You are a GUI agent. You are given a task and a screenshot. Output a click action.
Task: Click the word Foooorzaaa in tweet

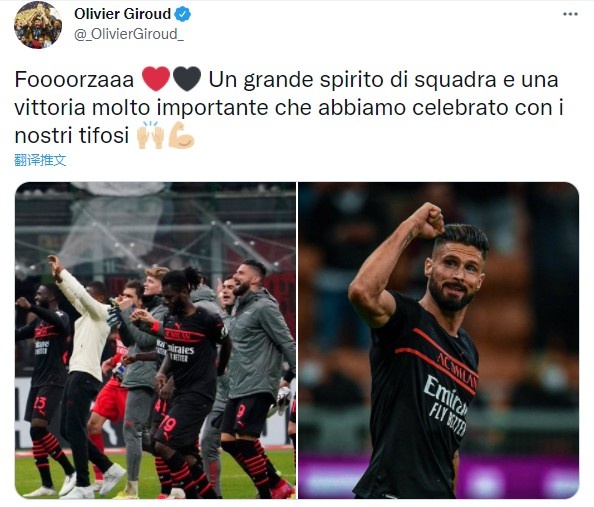74,80
